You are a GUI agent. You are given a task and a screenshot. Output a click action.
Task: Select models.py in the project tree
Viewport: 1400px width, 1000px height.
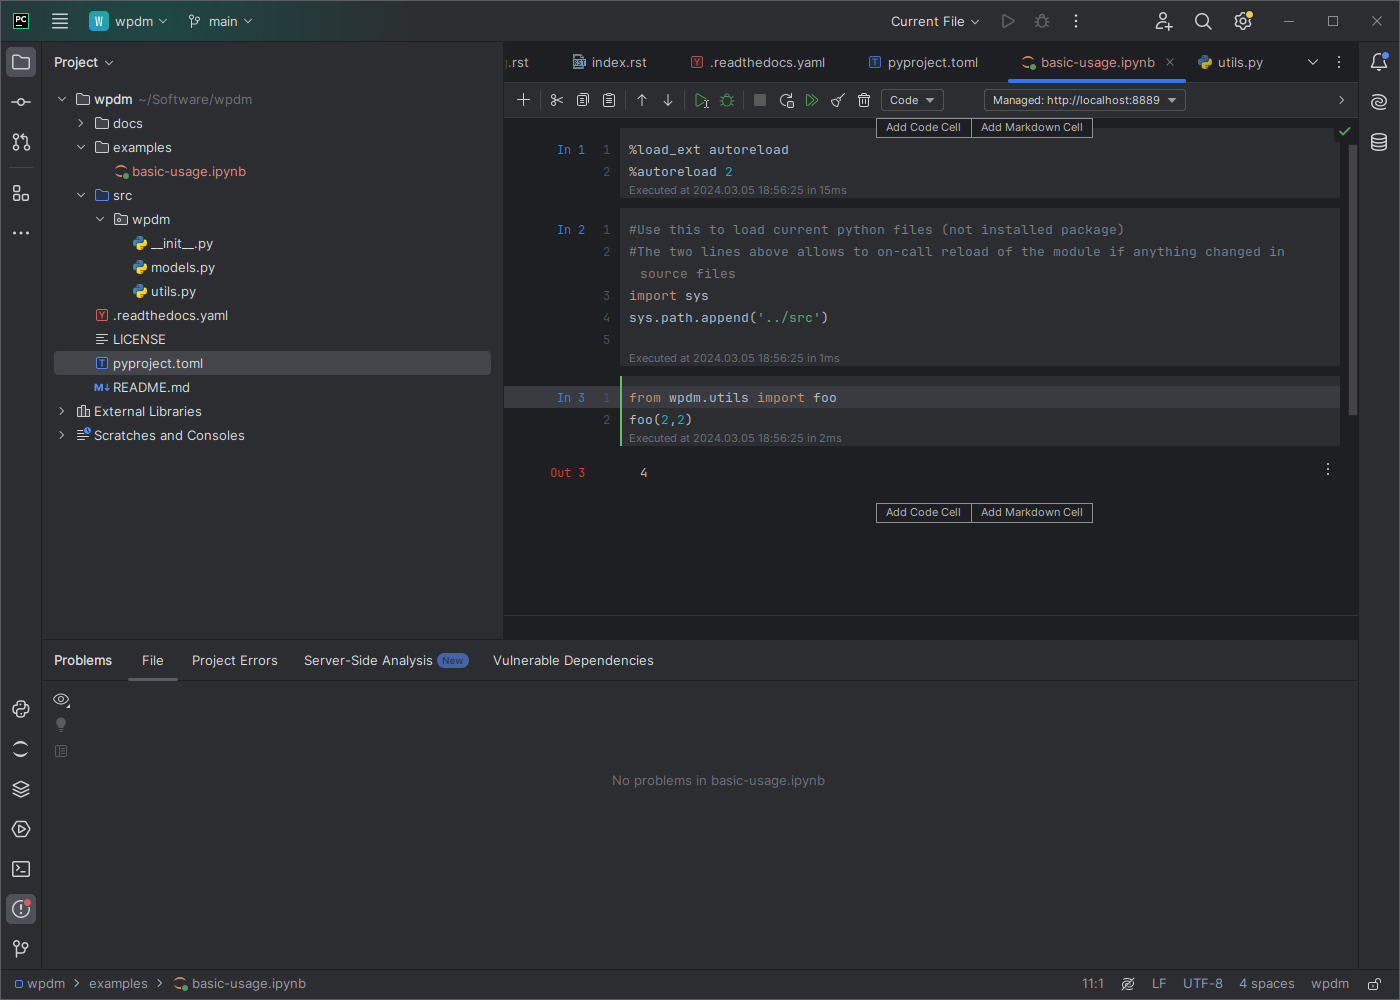pos(182,267)
